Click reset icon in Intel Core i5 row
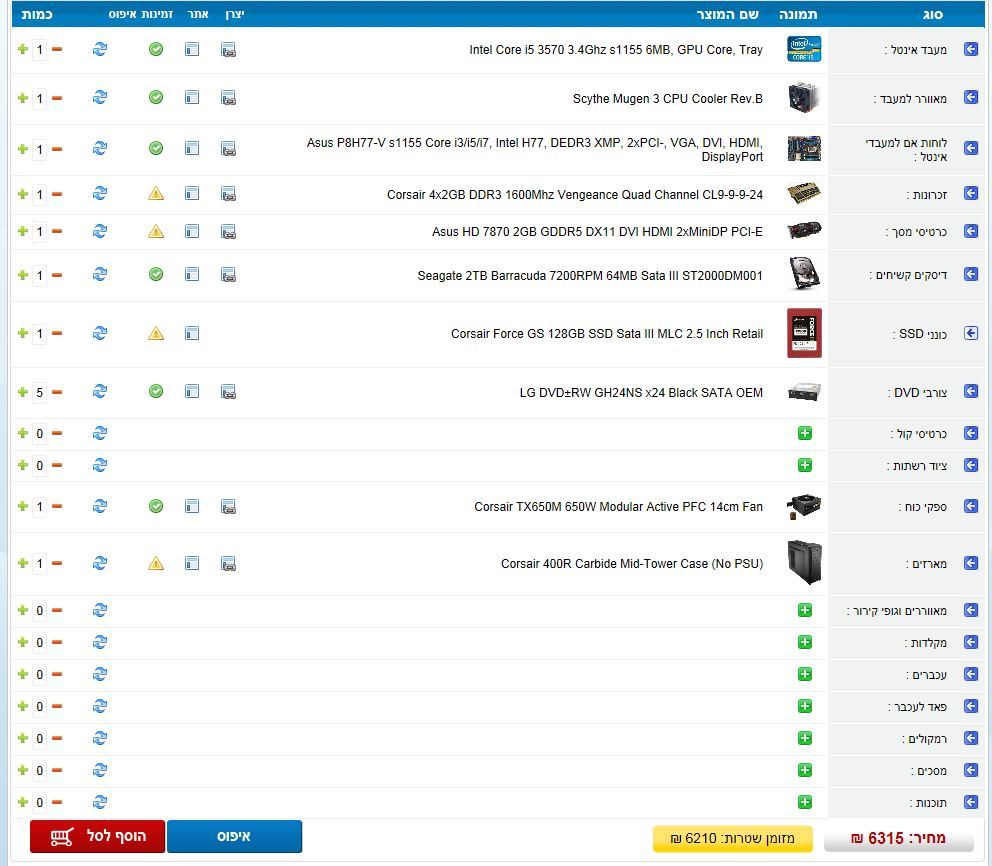This screenshot has width=992, height=866. [x=100, y=49]
